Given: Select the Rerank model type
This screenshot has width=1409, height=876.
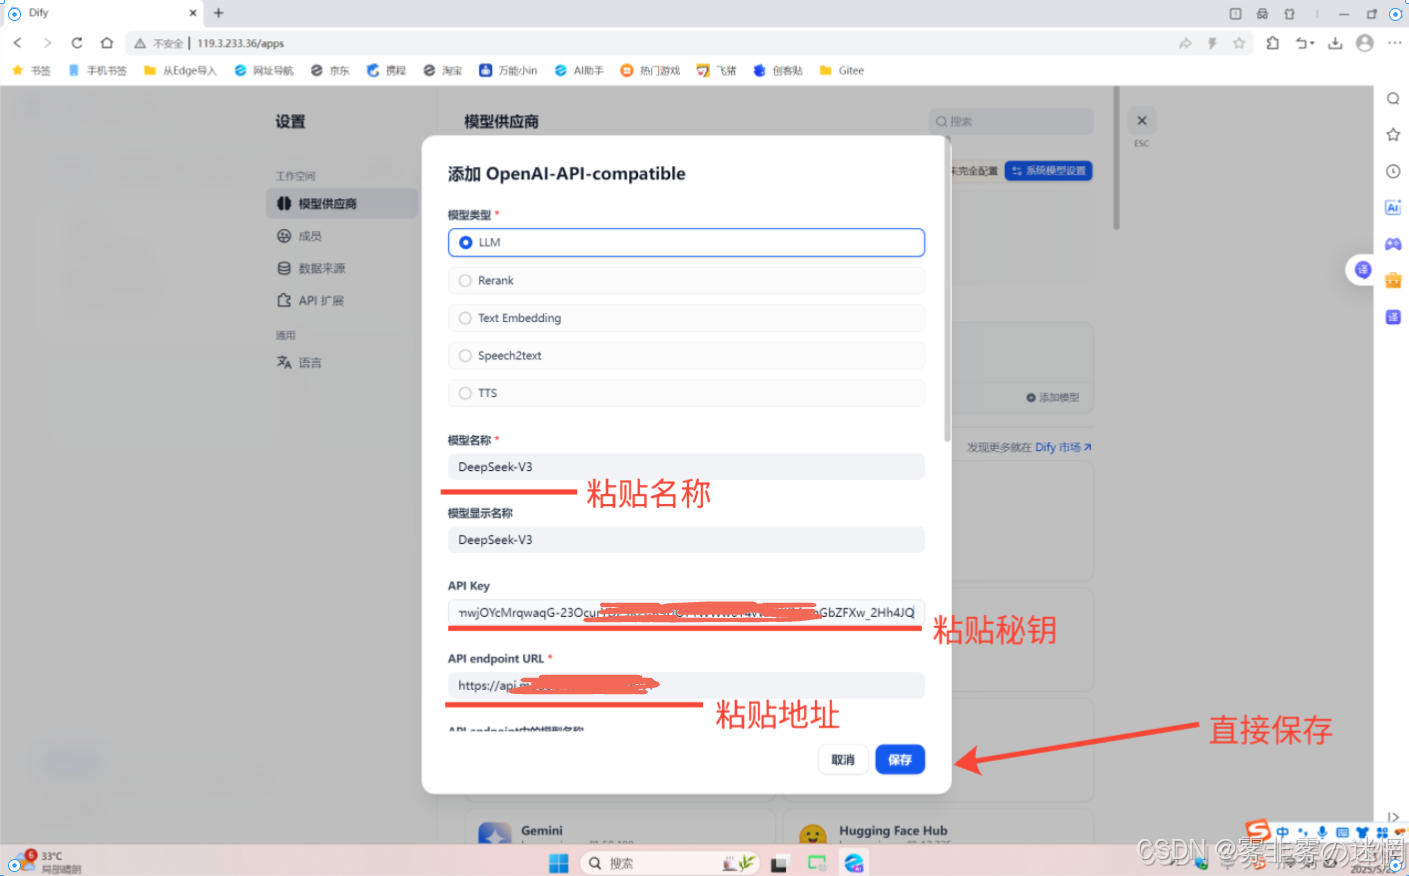Looking at the screenshot, I should pyautogui.click(x=686, y=280).
